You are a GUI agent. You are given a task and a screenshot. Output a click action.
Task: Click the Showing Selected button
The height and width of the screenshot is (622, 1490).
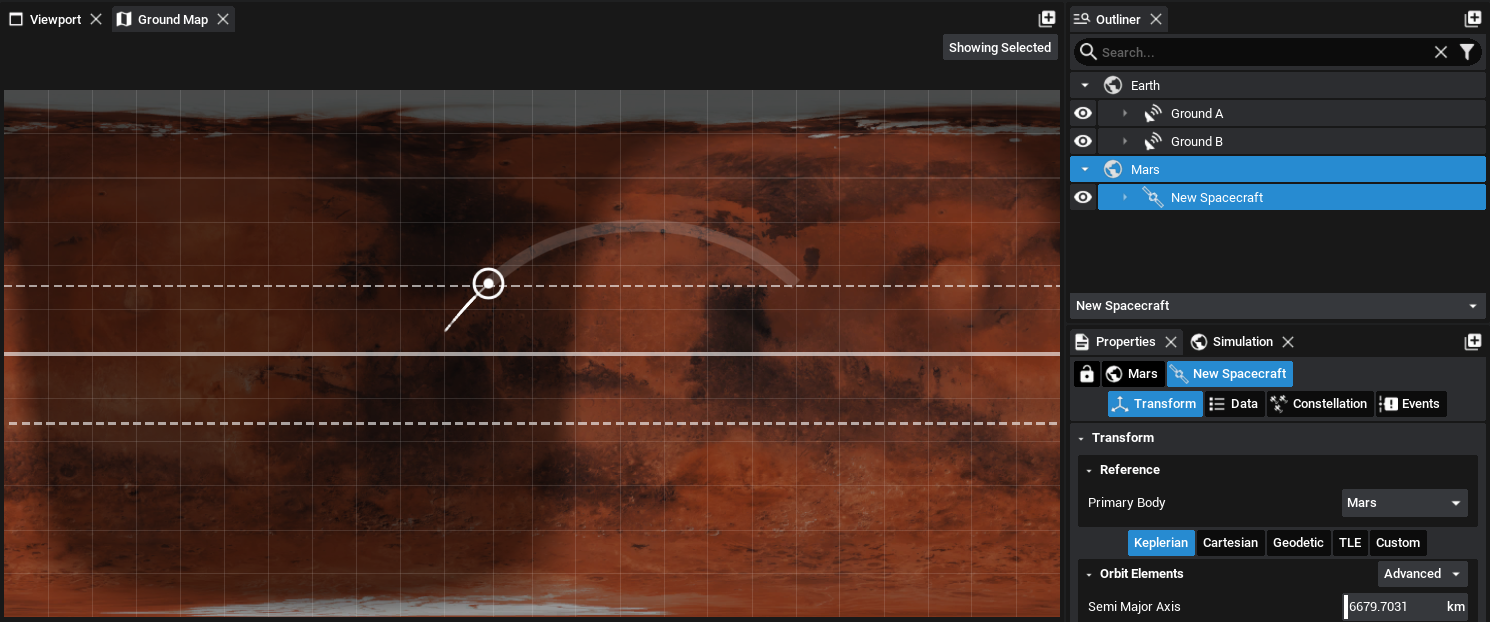[x=999, y=48]
